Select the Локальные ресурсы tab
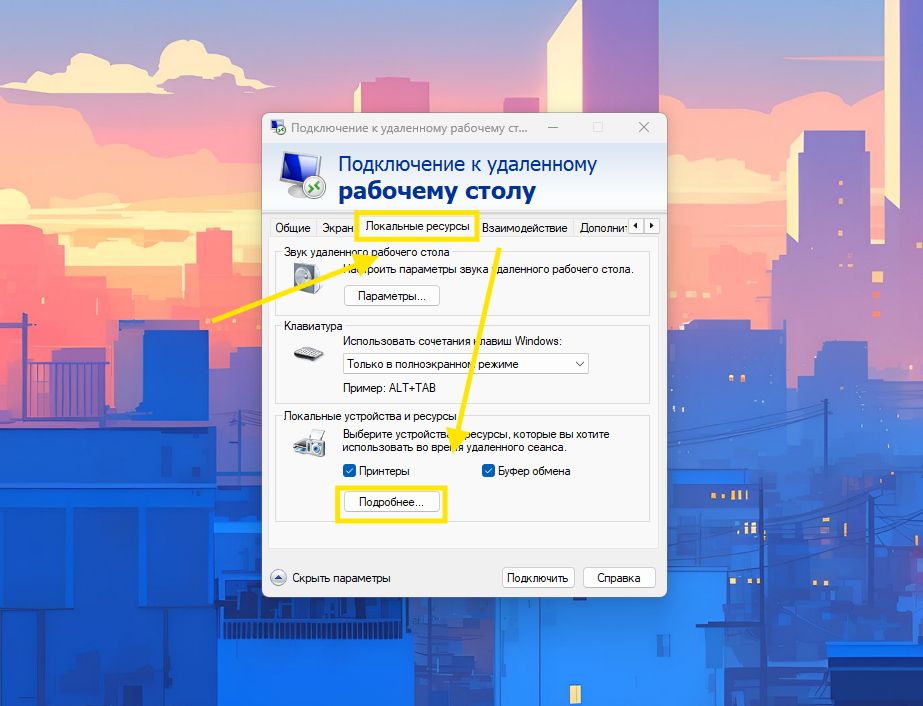The width and height of the screenshot is (923, 706). tap(417, 226)
